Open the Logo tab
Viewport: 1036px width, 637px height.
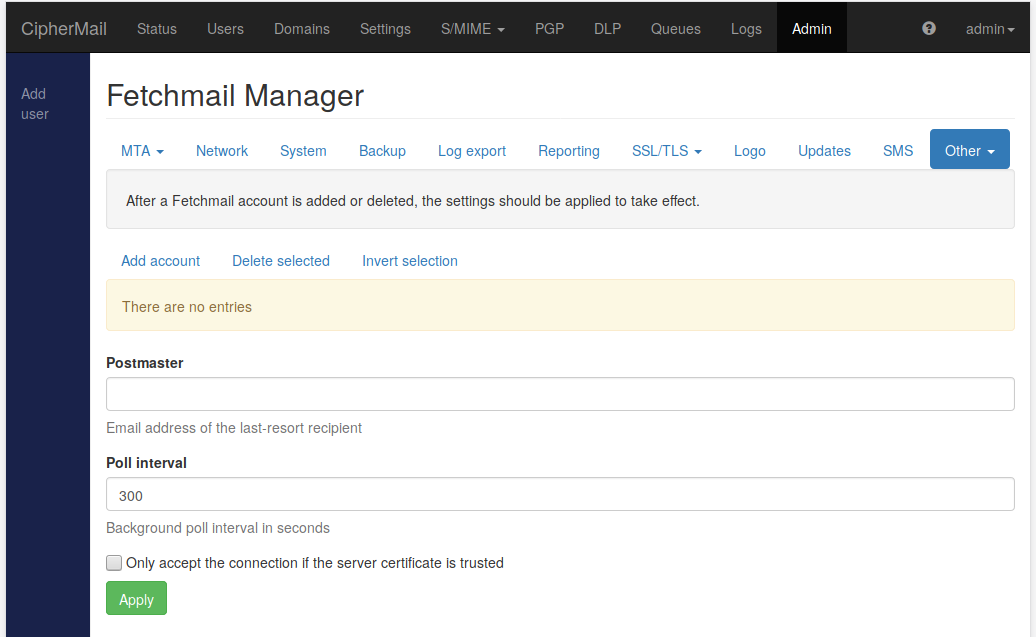750,151
